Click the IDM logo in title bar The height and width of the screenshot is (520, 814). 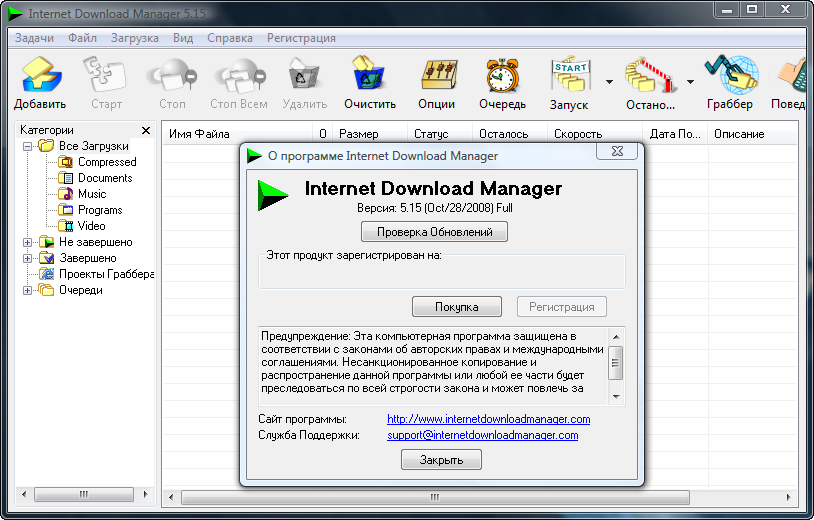[16, 13]
